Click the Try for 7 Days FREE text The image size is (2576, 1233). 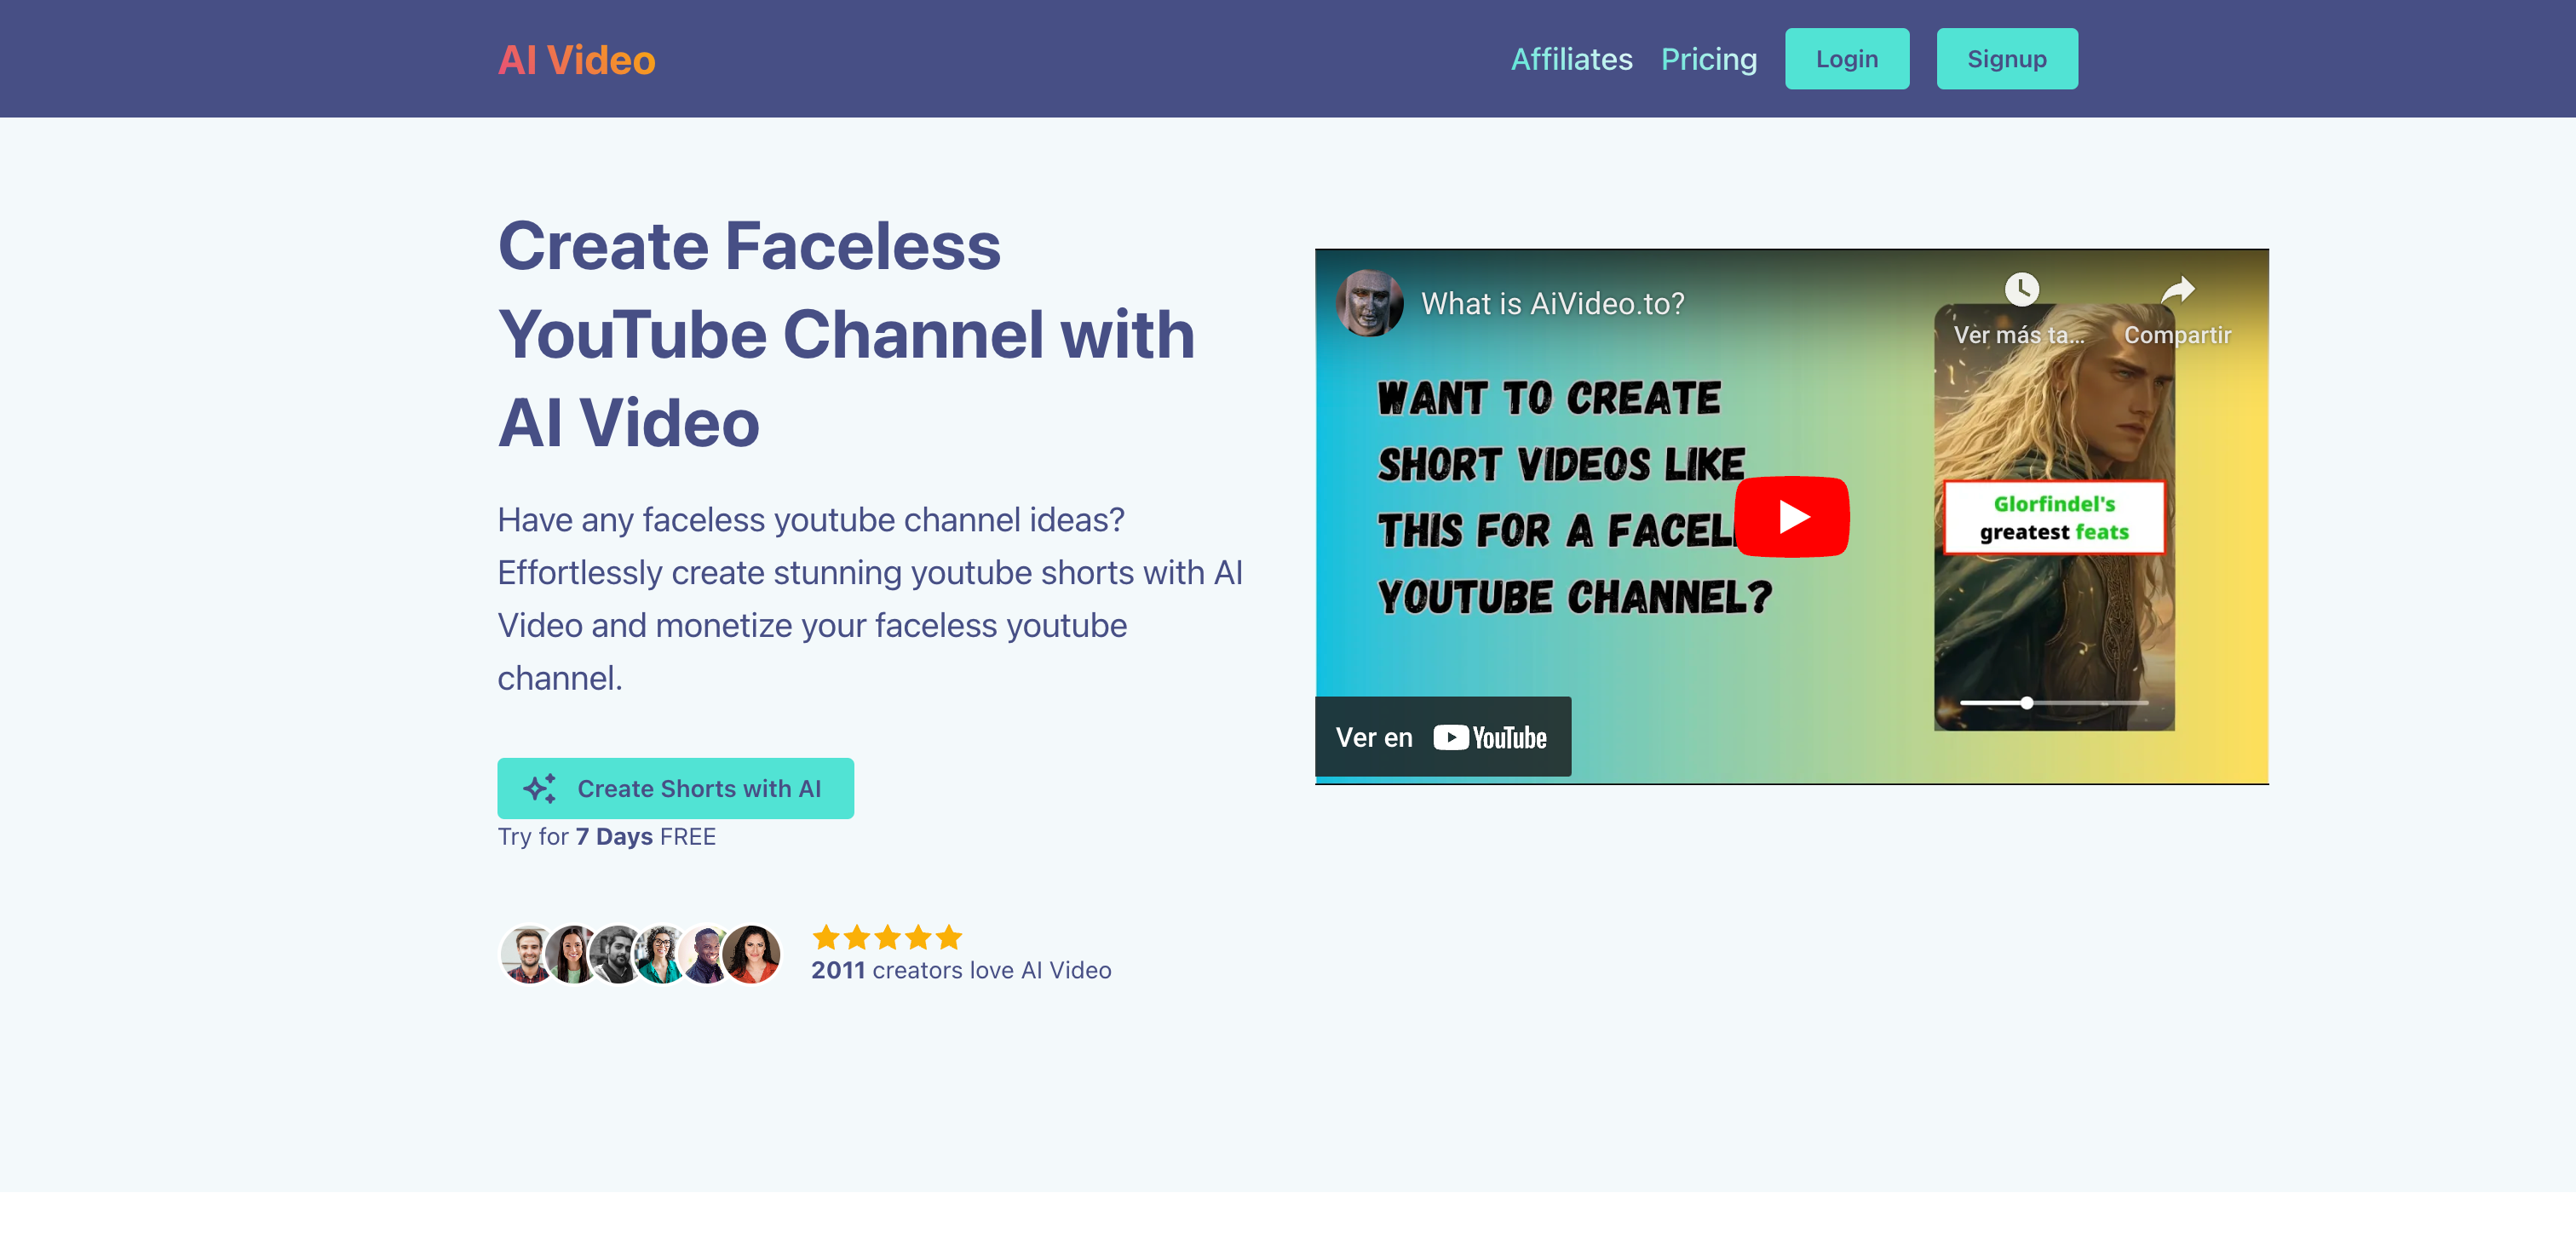606,836
